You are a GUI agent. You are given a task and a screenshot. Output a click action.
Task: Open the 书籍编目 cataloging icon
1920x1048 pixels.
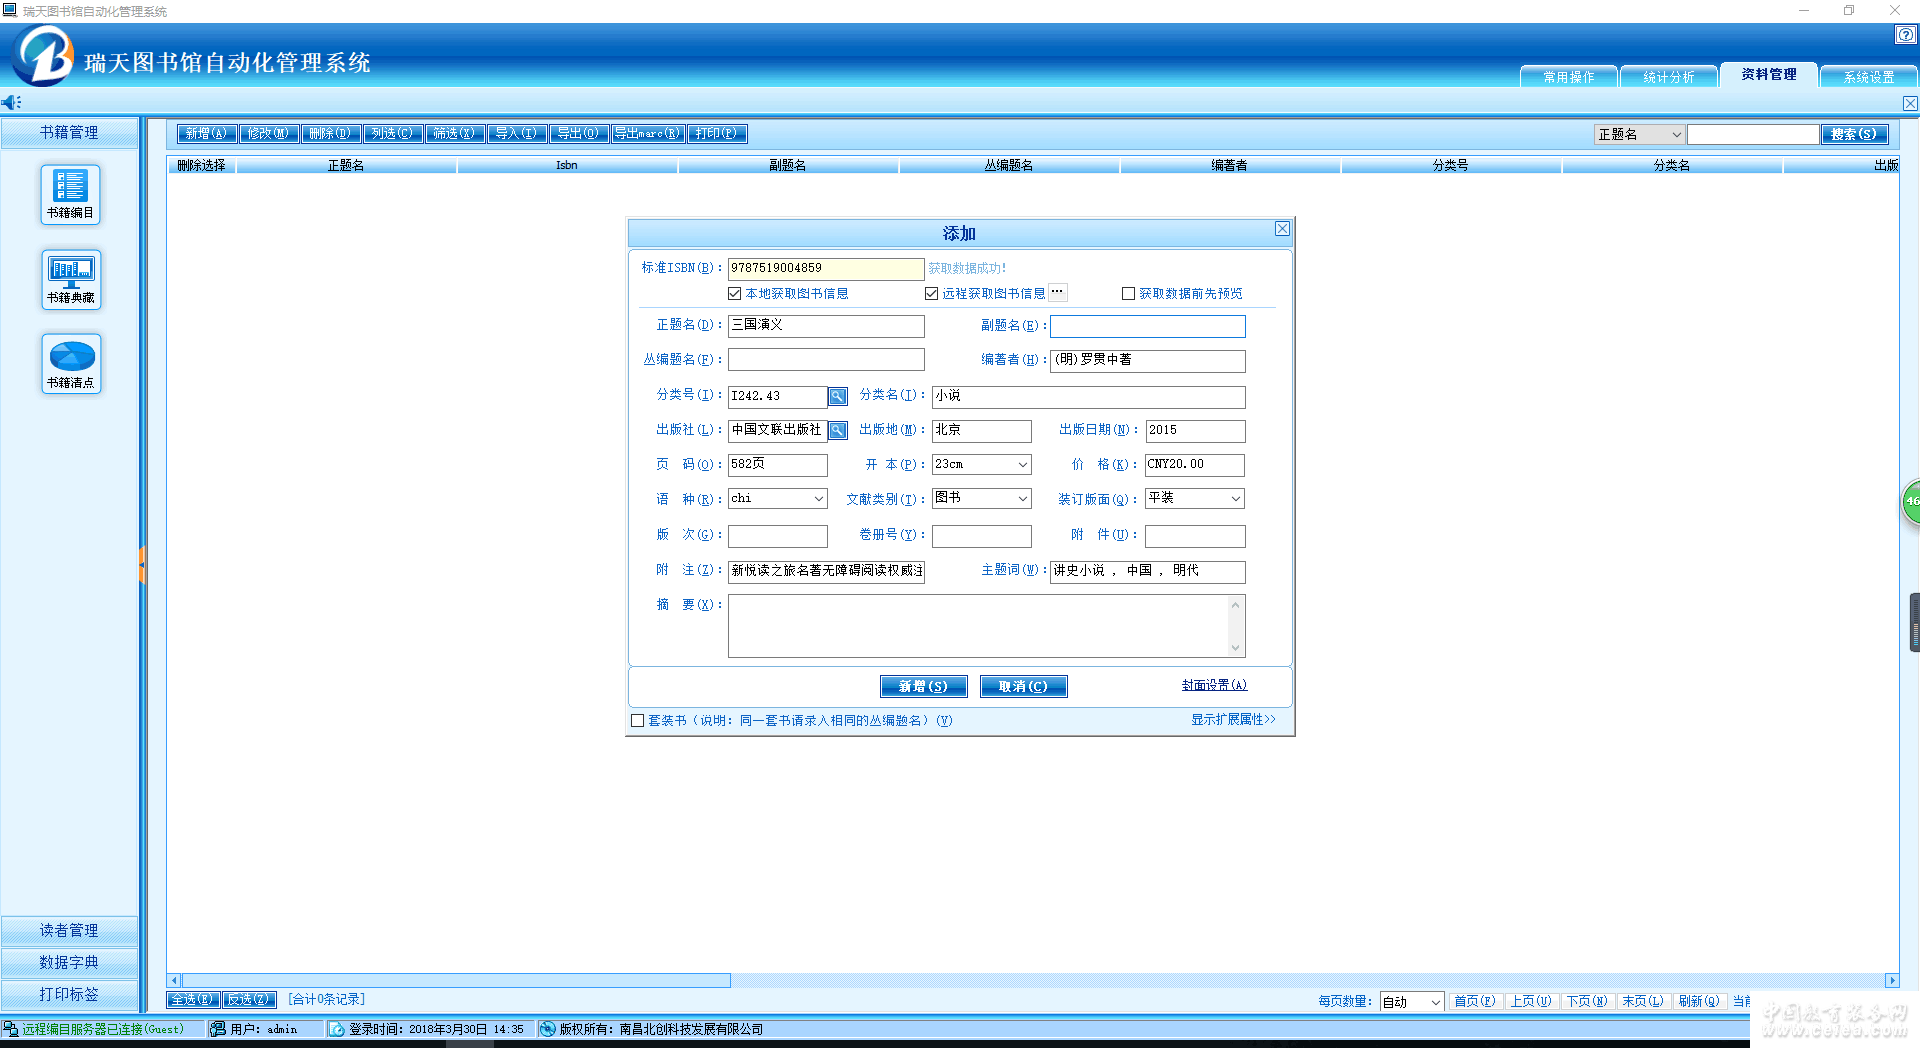coord(70,193)
